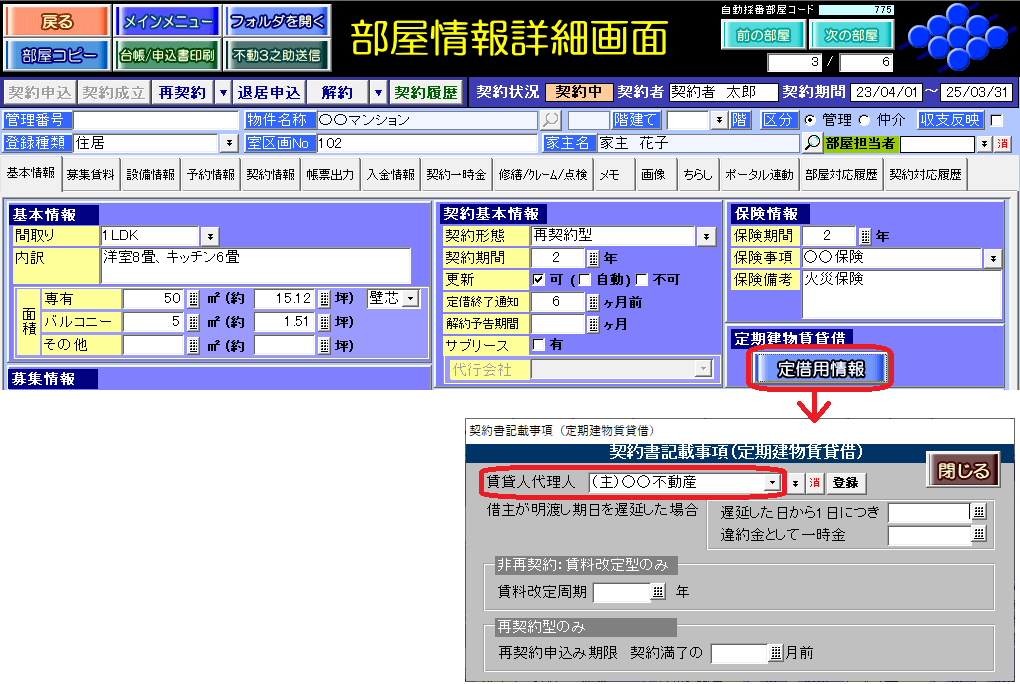Image resolution: width=1020 pixels, height=684 pixels.
Task: Click the magnifier icon beside 物件名称 field
Action: click(x=550, y=120)
